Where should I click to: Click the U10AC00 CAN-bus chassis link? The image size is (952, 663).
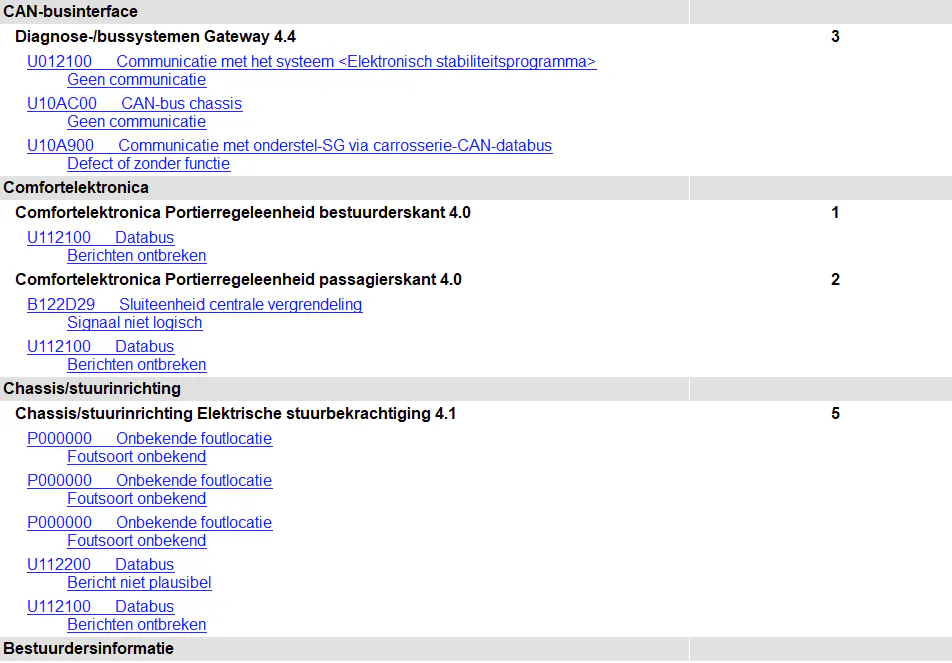click(134, 104)
